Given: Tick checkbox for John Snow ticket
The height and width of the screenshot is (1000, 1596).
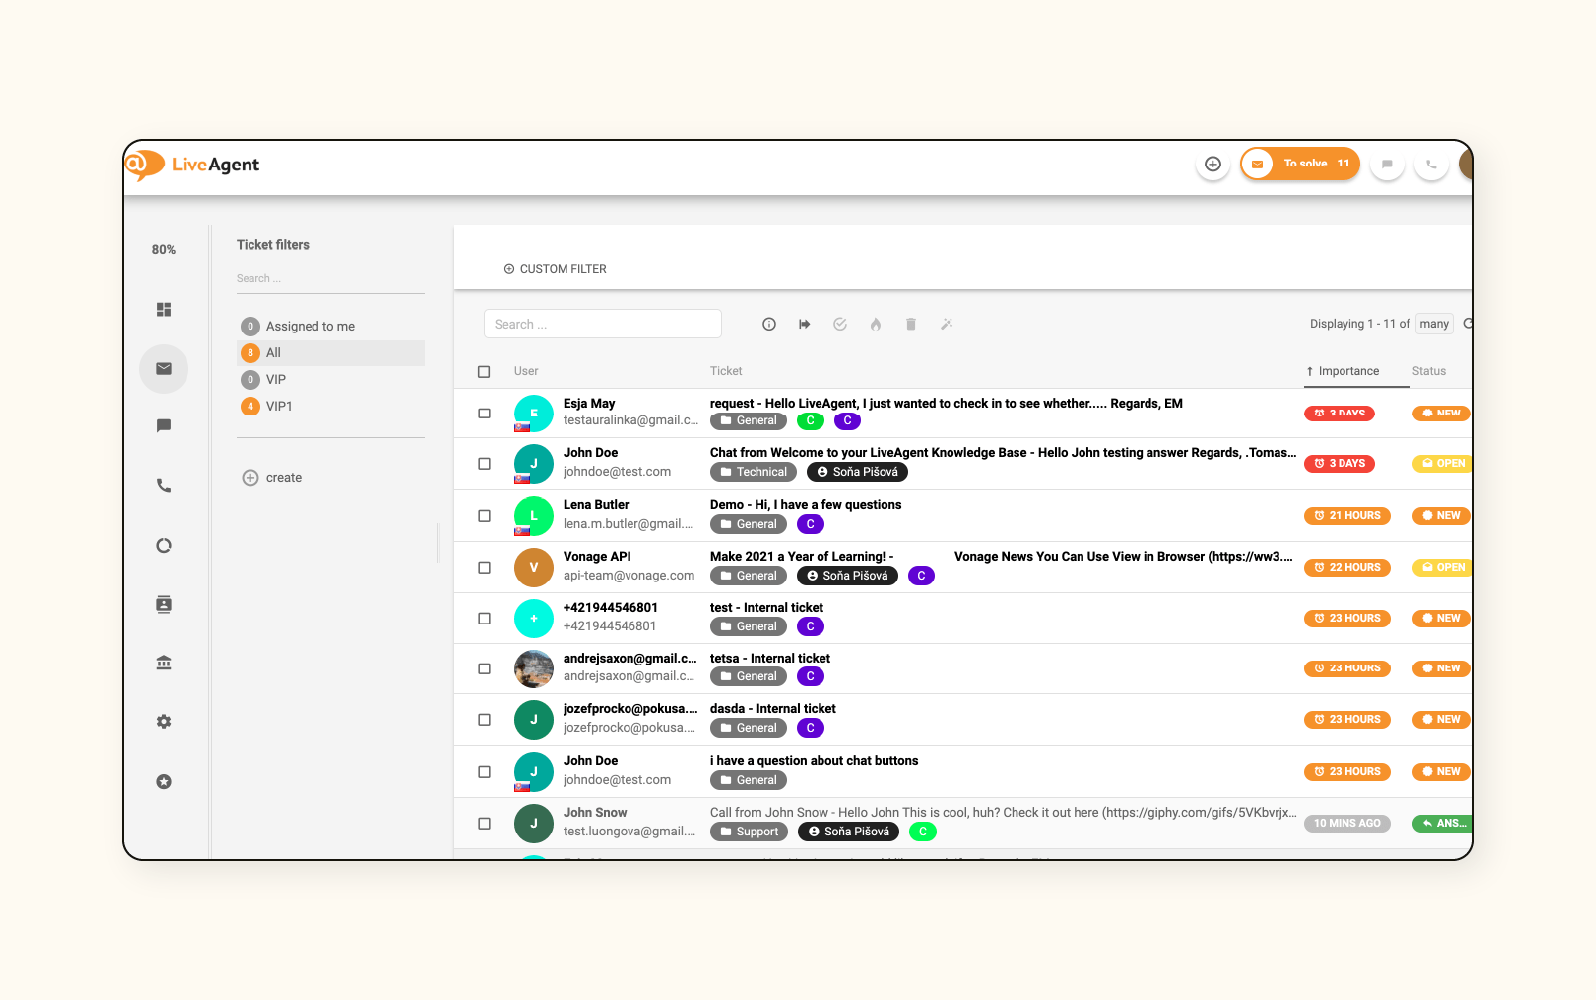Looking at the screenshot, I should click(x=484, y=824).
